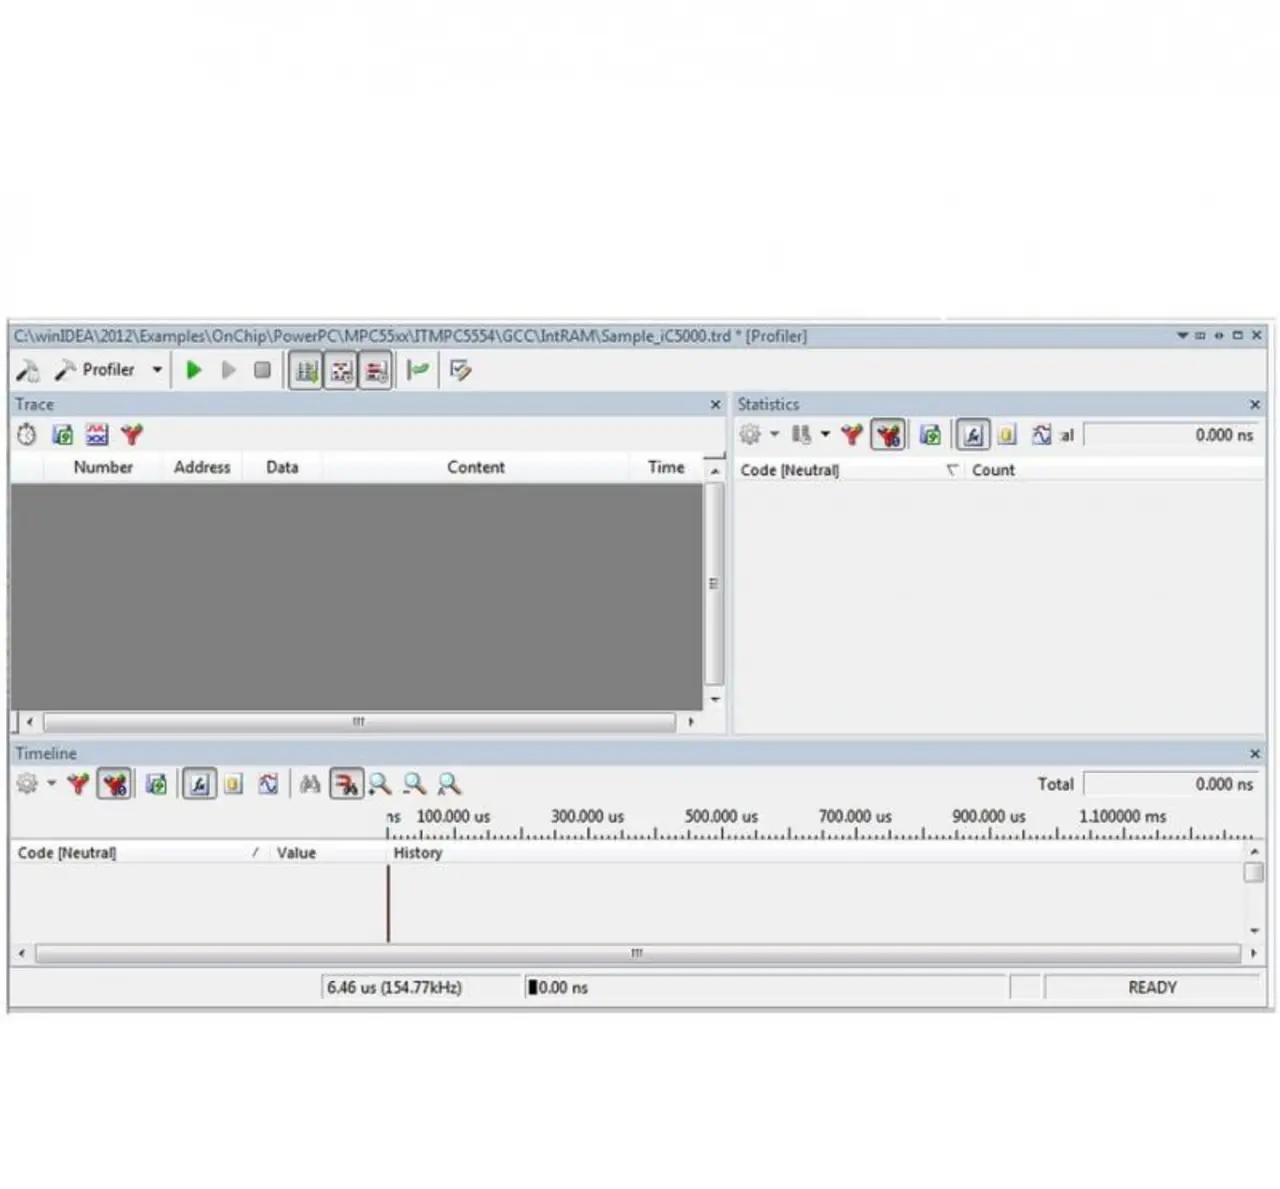Toggle the functions (fx) button in Statistics toolbar
Viewport: 1280px width, 1189px height.
[972, 435]
